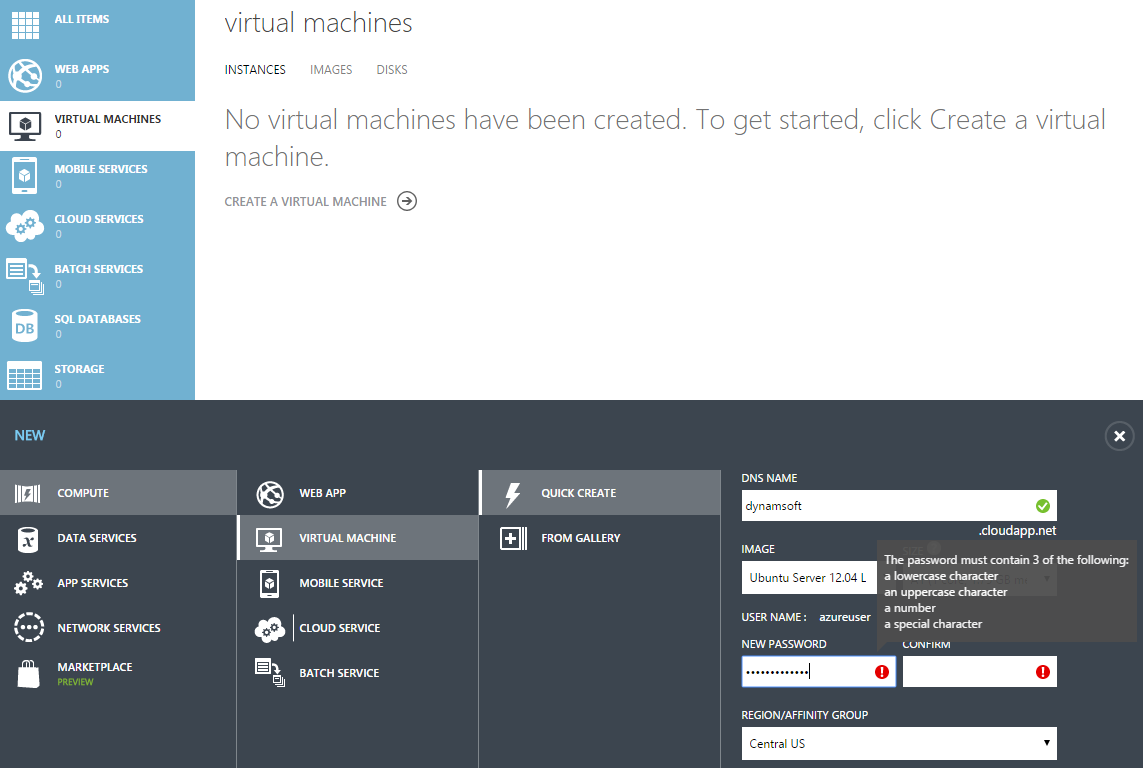1143x768 pixels.
Task: Open the Cloud Services gear-cloud icon
Action: (x=24, y=226)
